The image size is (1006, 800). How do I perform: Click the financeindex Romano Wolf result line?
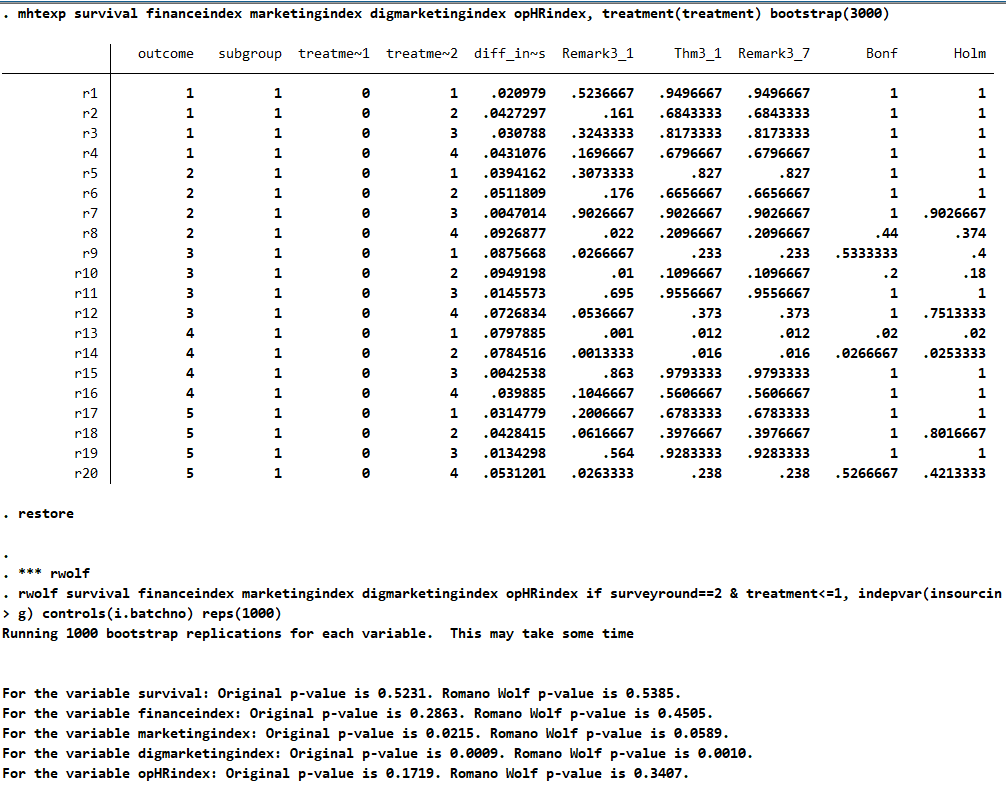click(357, 713)
